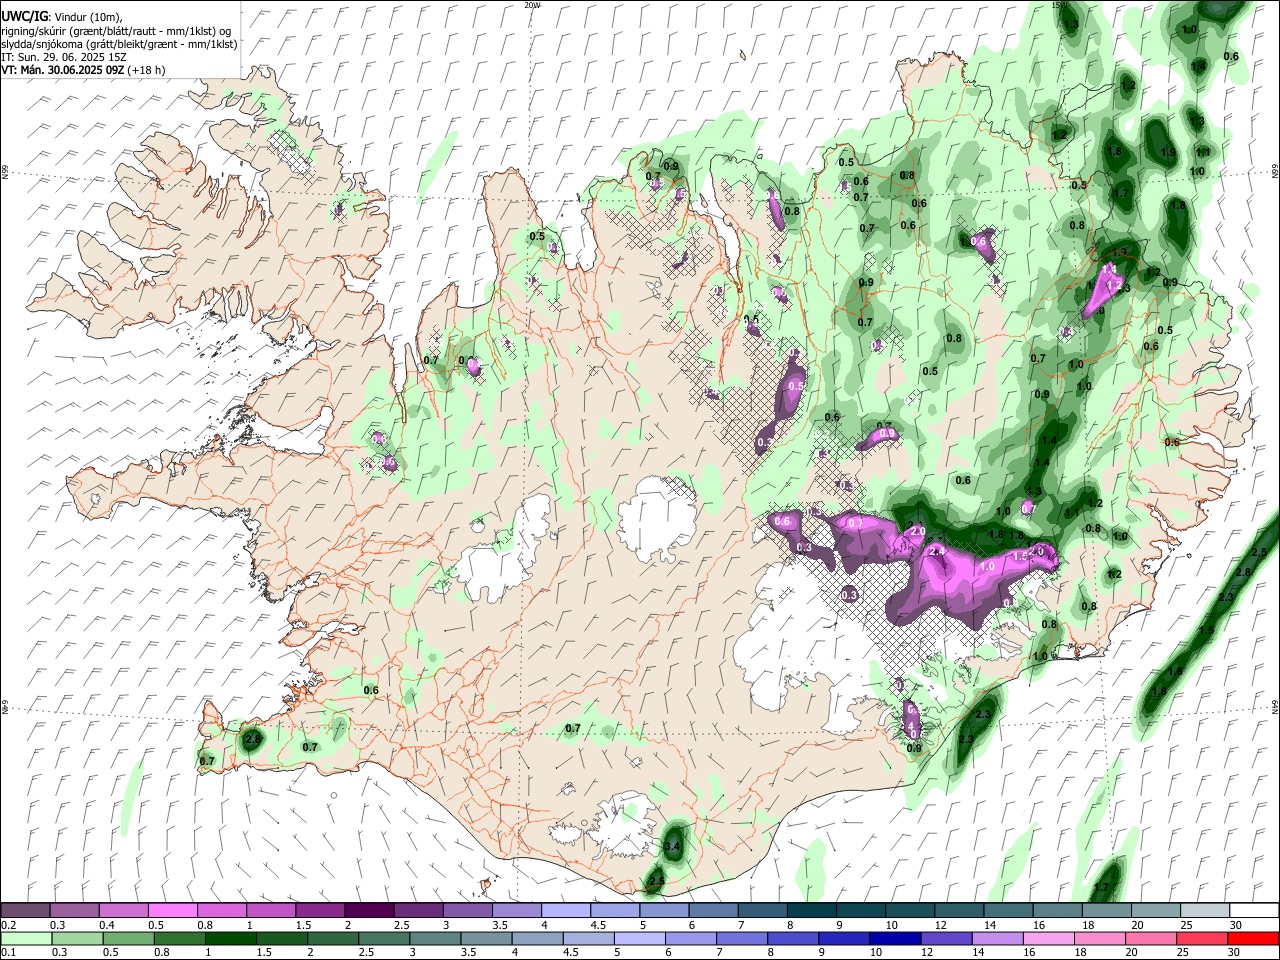Click the '15W' longitude label
Screen dimensions: 1280x960
tap(1059, 5)
